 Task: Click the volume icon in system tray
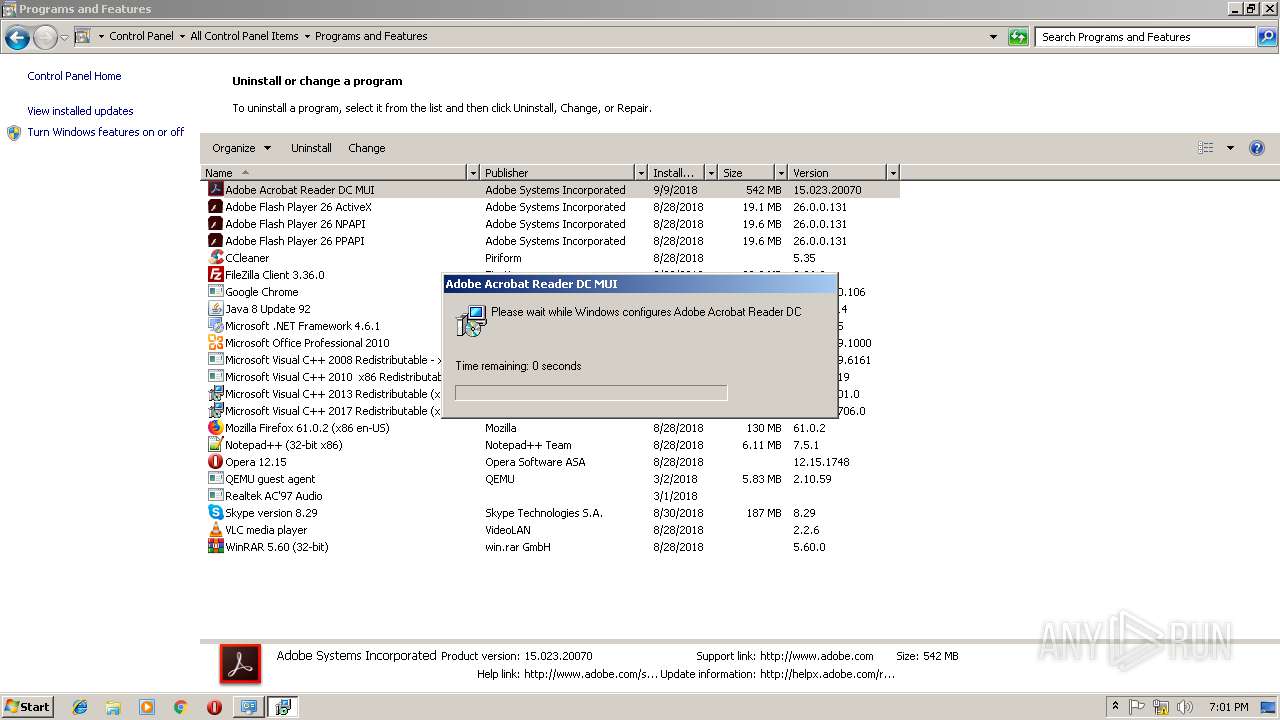(x=1185, y=707)
